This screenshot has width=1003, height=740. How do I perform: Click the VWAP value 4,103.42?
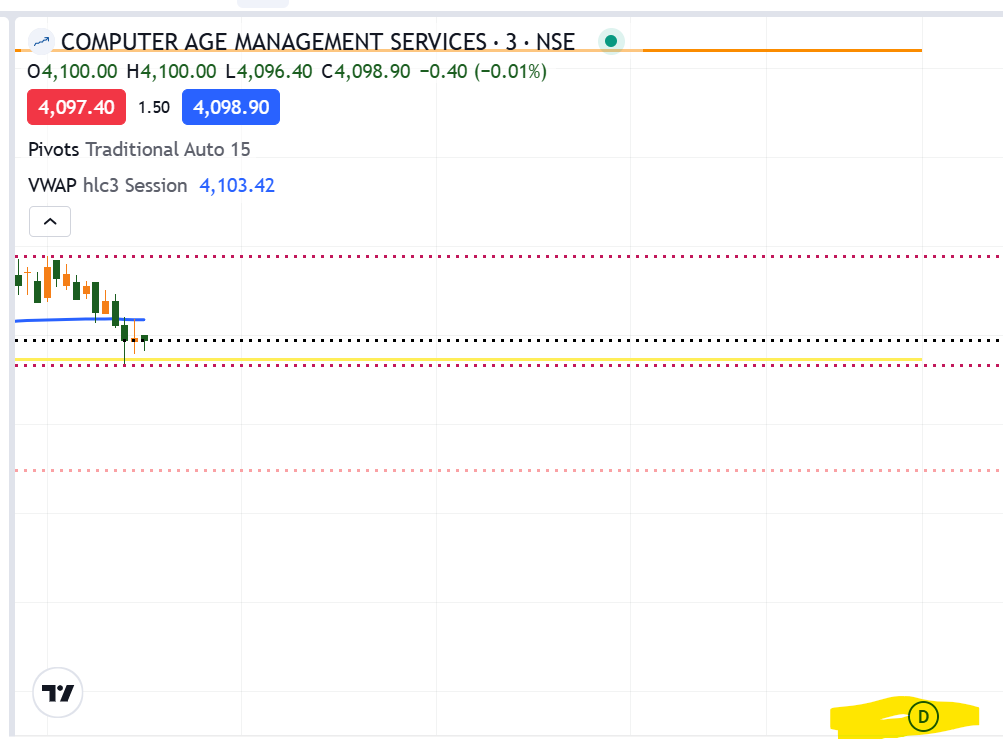pos(237,185)
